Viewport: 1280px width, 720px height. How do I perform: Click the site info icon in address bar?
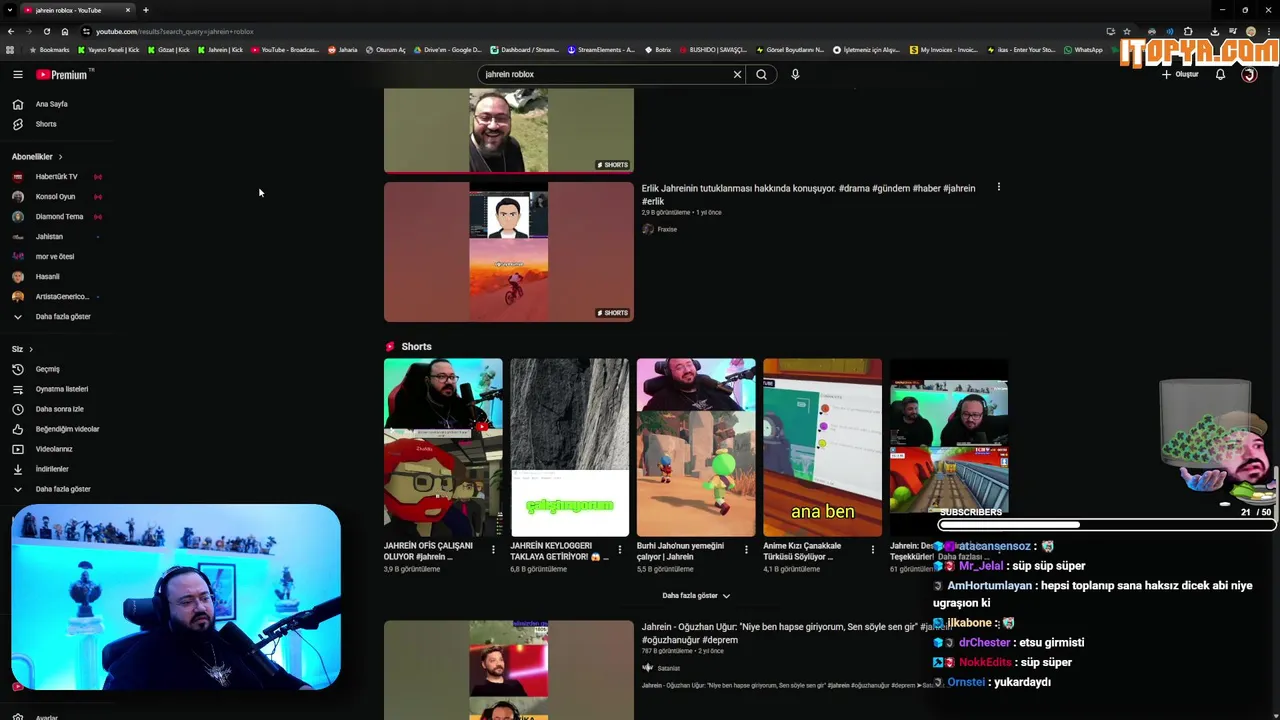click(x=86, y=31)
